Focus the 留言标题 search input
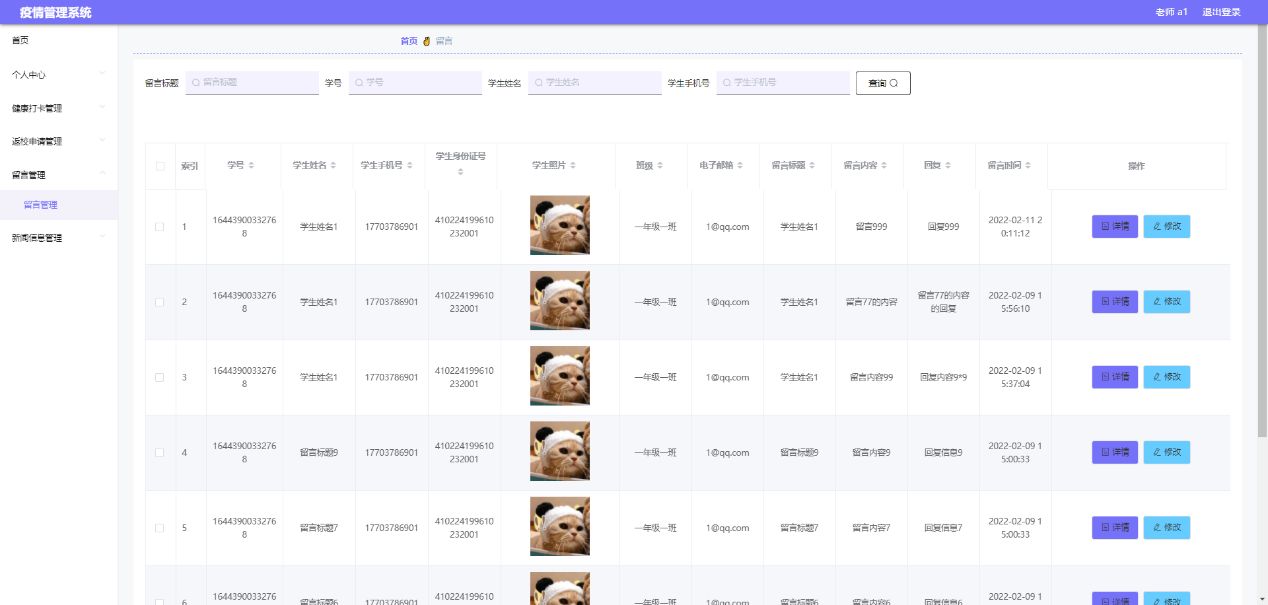Image resolution: width=1268 pixels, height=605 pixels. pyautogui.click(x=252, y=82)
